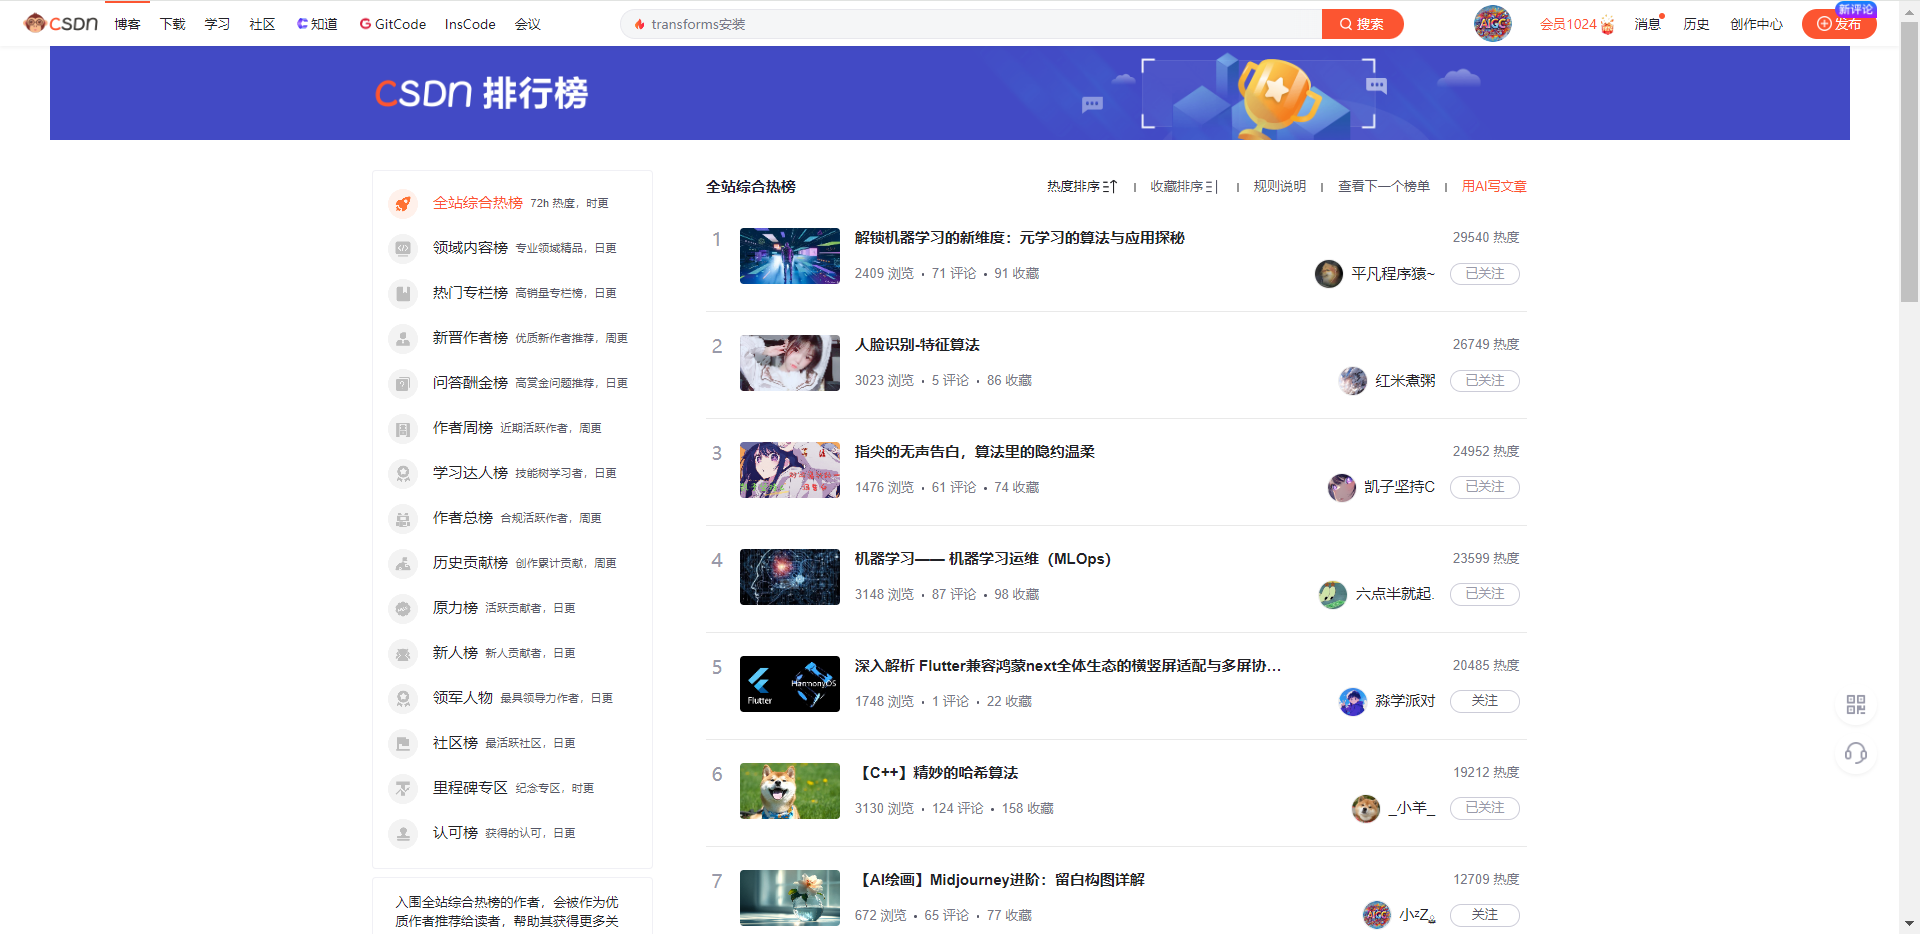Open thumbnail of 人脸识别-特征算法 article

(x=790, y=363)
